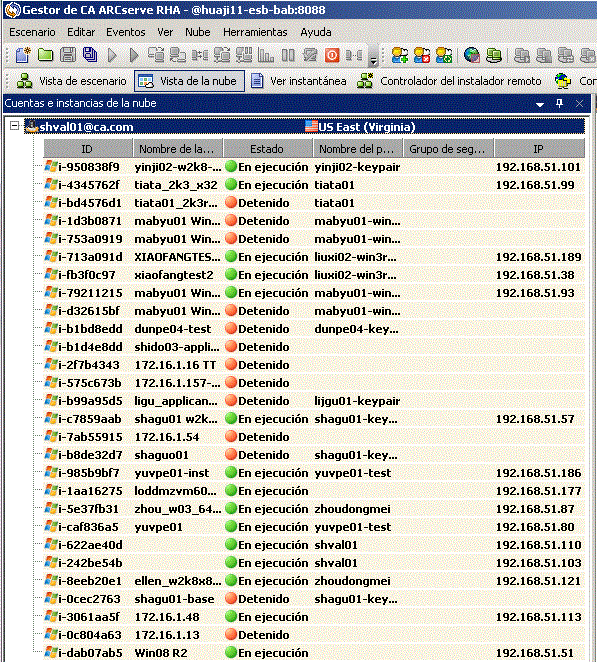Click the globe toolbar icon
597x662 pixels.
[472, 55]
